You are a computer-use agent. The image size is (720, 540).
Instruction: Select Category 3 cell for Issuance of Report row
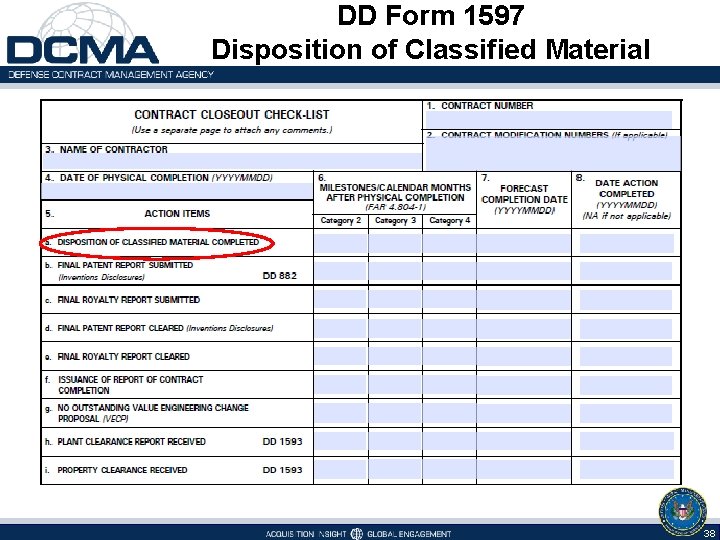point(395,385)
